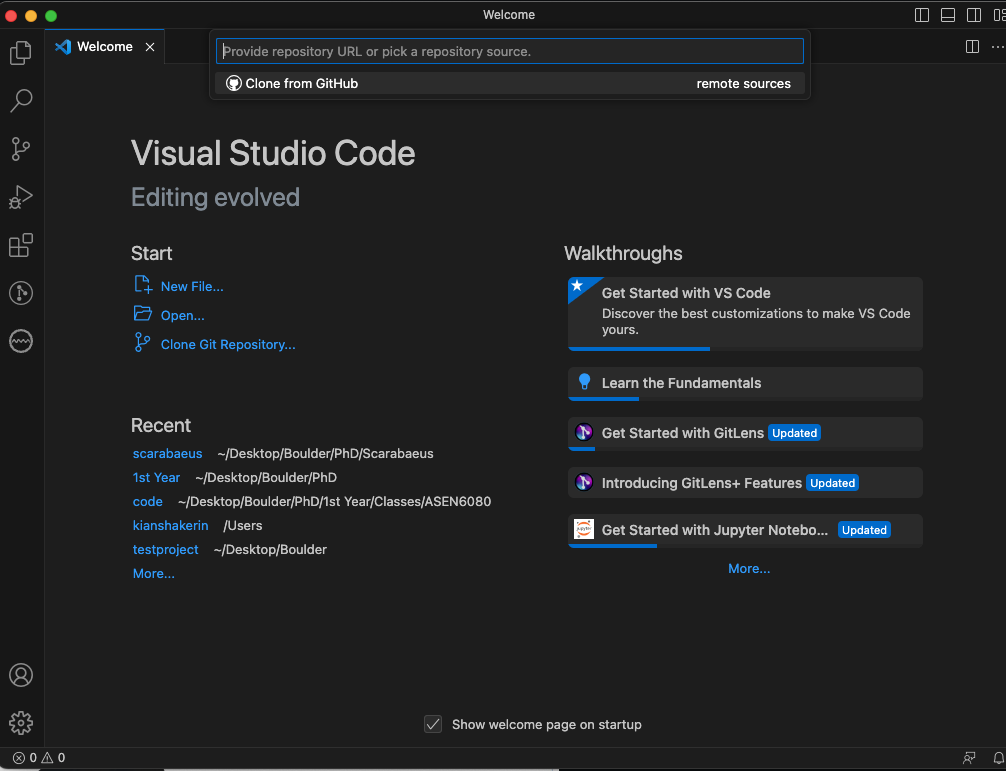Click the git branch icon beside Clone Git Repository
The height and width of the screenshot is (771, 1006).
point(142,343)
